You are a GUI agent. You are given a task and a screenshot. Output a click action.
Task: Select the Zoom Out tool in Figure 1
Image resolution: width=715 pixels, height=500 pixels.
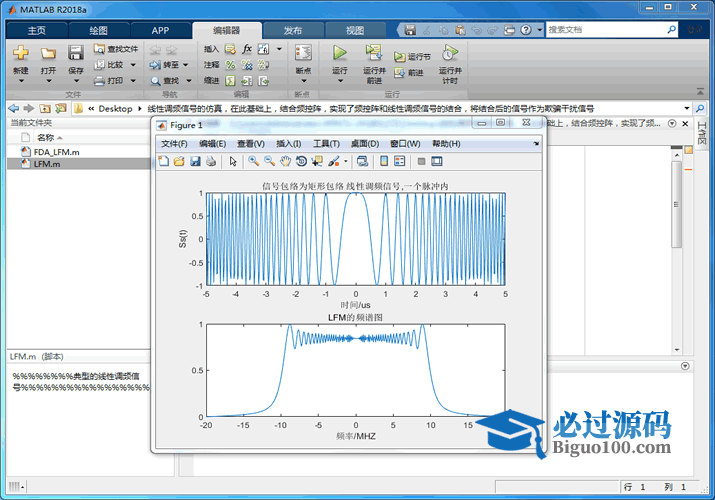[x=269, y=161]
